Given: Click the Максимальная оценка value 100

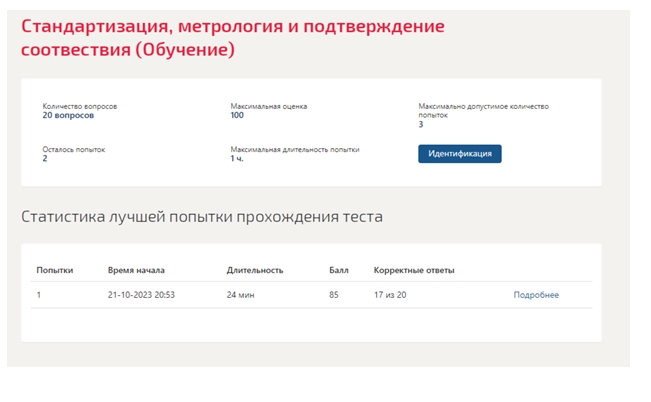Looking at the screenshot, I should pos(237,115).
